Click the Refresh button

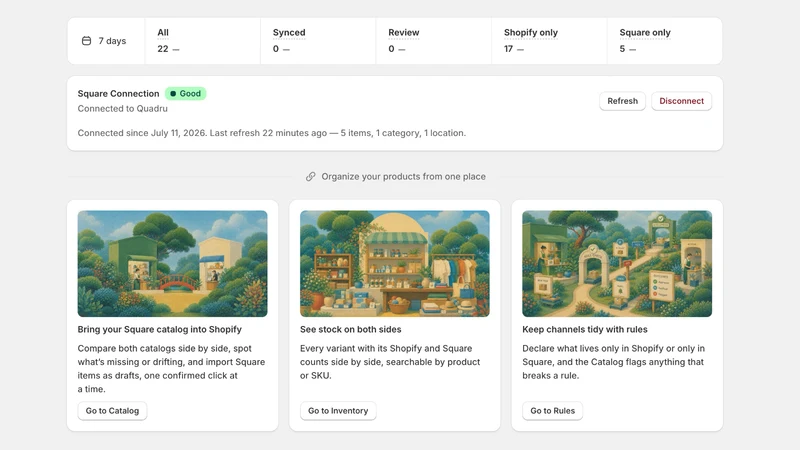point(622,101)
